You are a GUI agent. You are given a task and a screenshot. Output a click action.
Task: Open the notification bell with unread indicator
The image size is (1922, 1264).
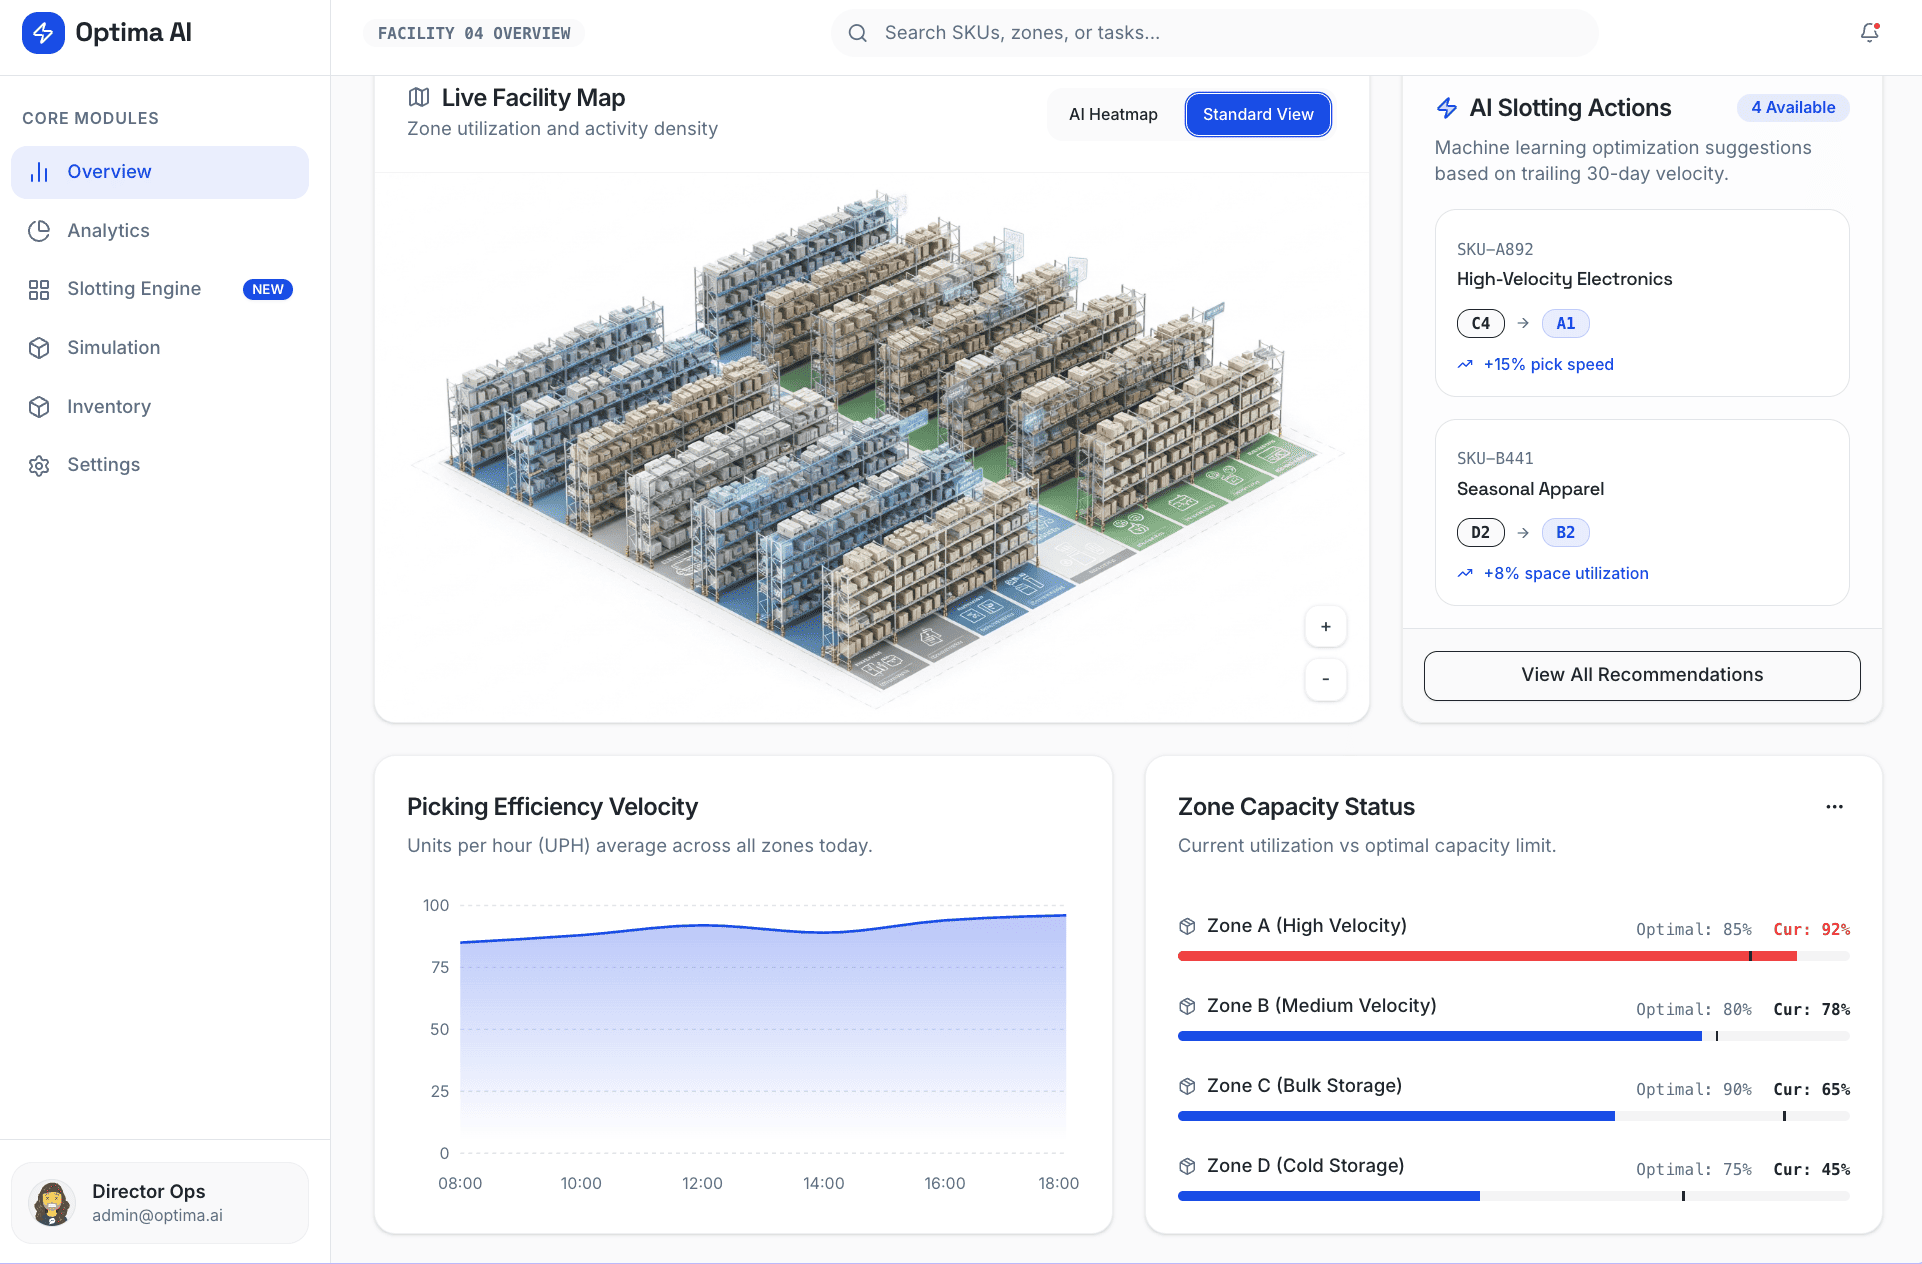[1869, 32]
